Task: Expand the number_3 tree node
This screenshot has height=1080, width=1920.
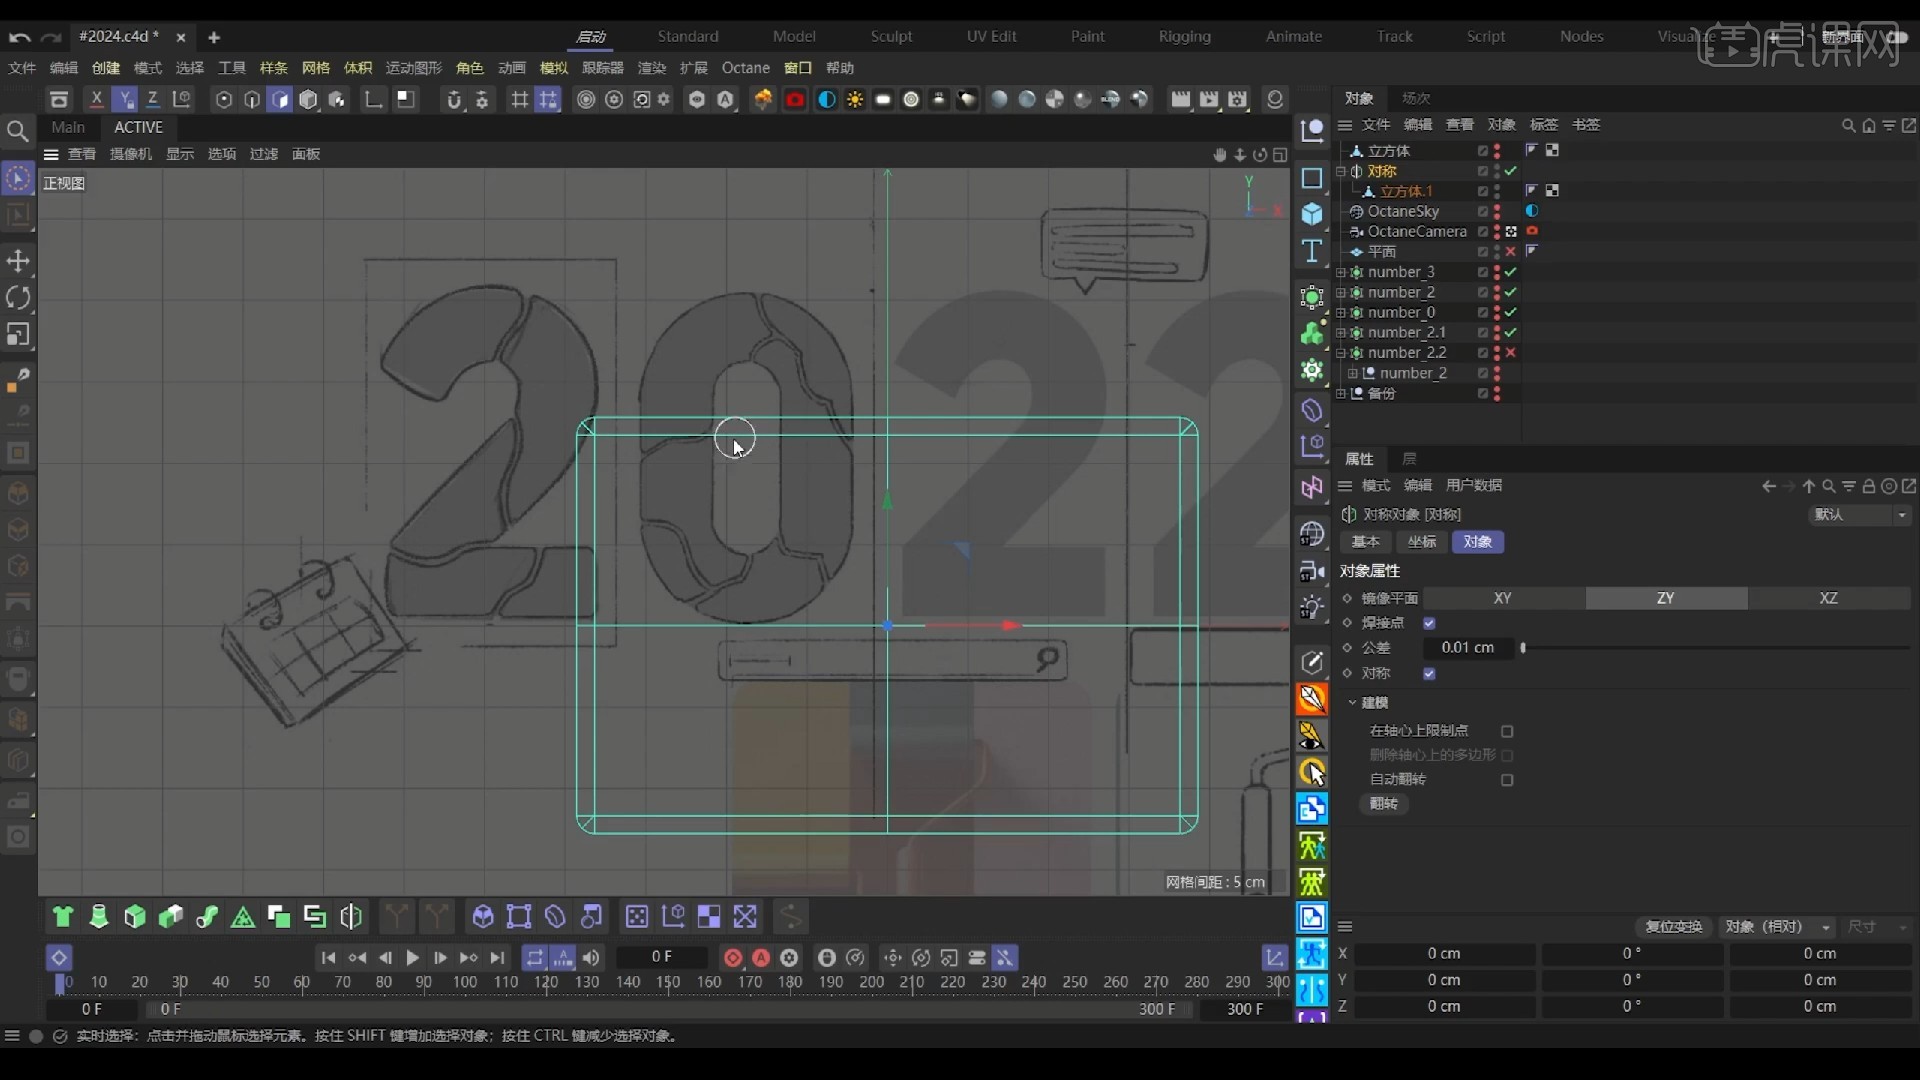Action: click(x=1341, y=272)
